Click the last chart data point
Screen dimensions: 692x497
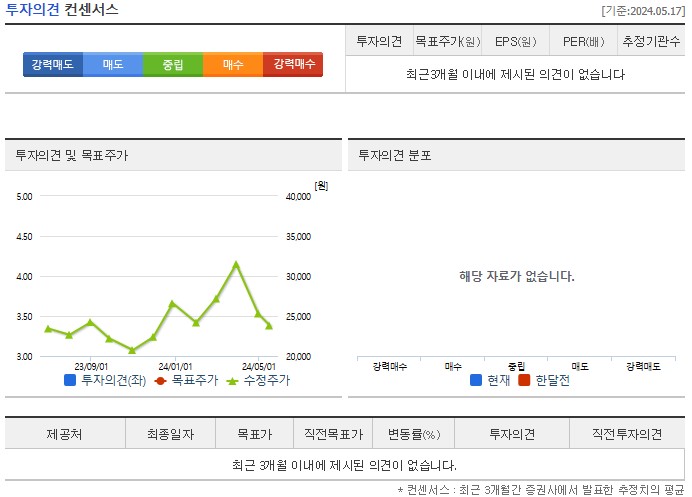pos(269,326)
